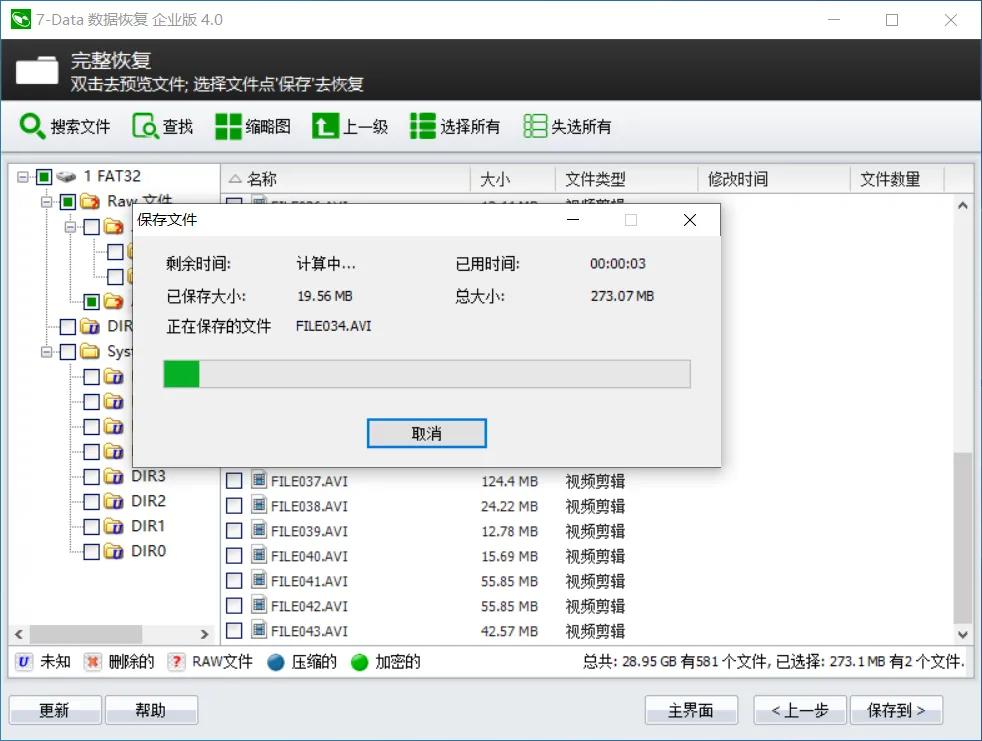Select the 搜索文件 search tool
This screenshot has width=982, height=741.
[x=64, y=127]
